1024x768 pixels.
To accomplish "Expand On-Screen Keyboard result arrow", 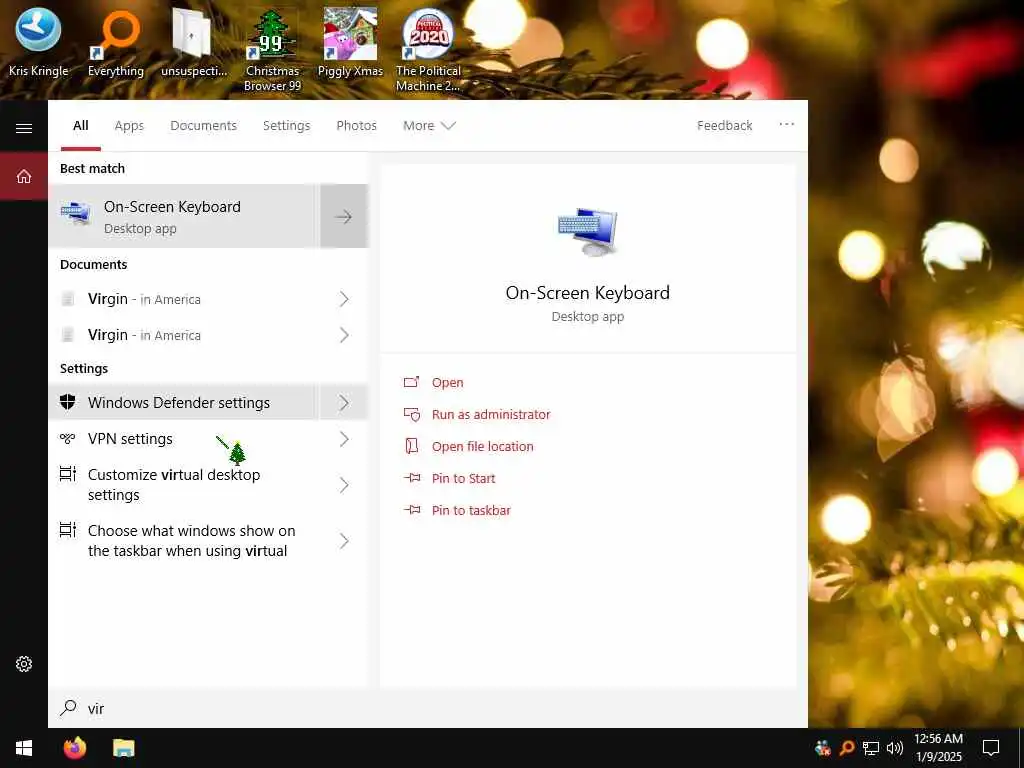I will pyautogui.click(x=344, y=216).
